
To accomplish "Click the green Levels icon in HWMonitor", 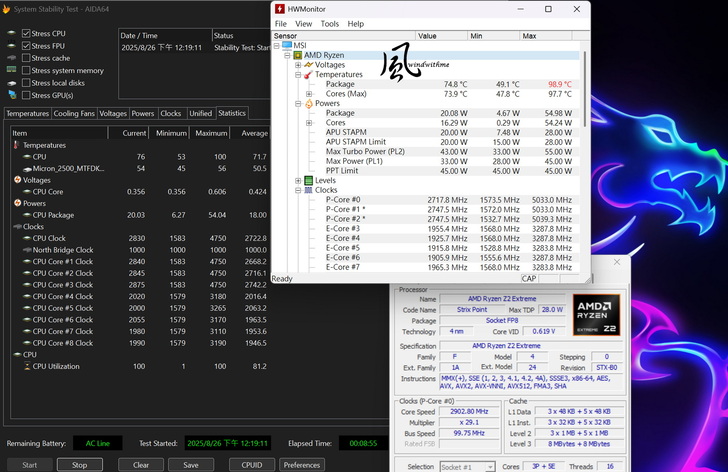I will pos(309,180).
